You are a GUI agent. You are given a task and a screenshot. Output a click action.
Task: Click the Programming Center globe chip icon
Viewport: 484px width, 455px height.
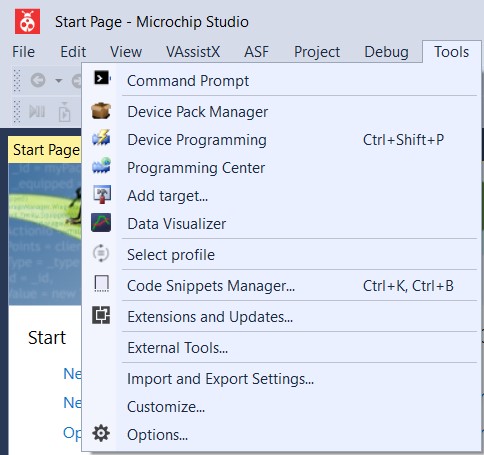point(101,166)
